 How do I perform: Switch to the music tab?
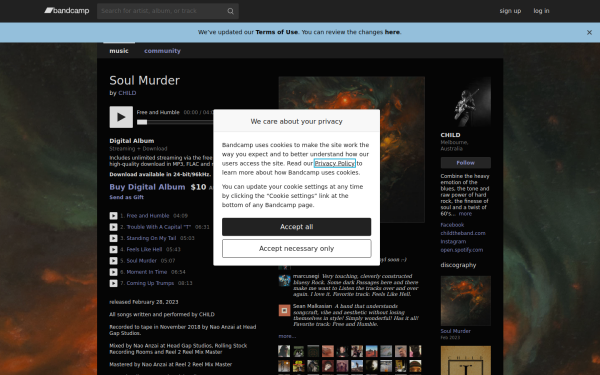pos(119,51)
